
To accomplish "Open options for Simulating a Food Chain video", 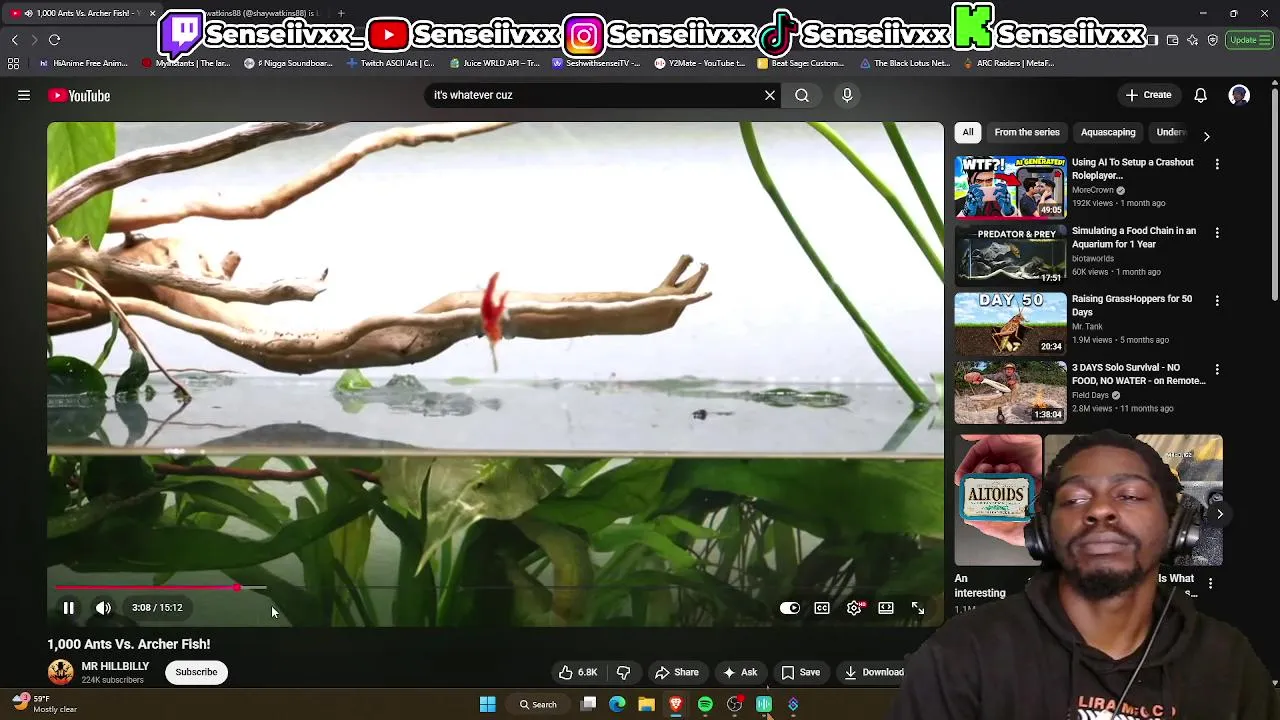I will coord(1217,232).
